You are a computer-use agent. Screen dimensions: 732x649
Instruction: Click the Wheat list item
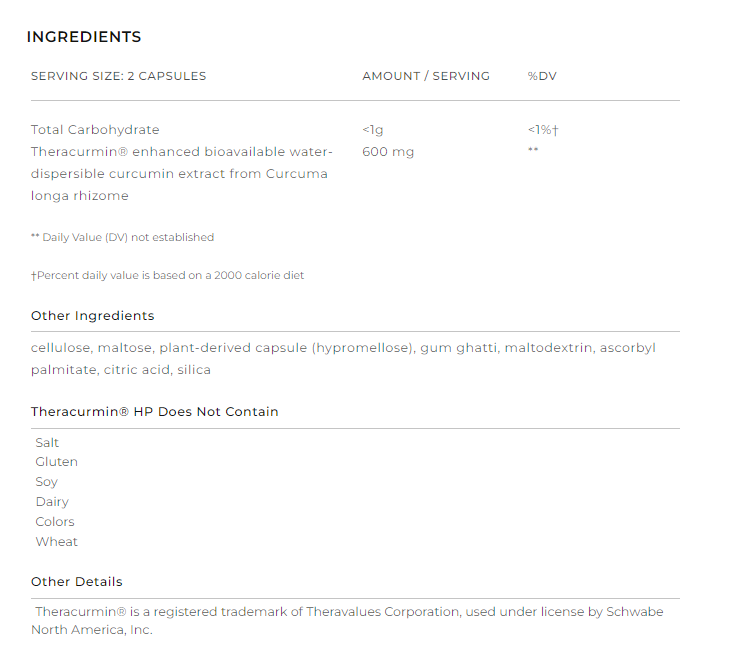pyautogui.click(x=56, y=542)
